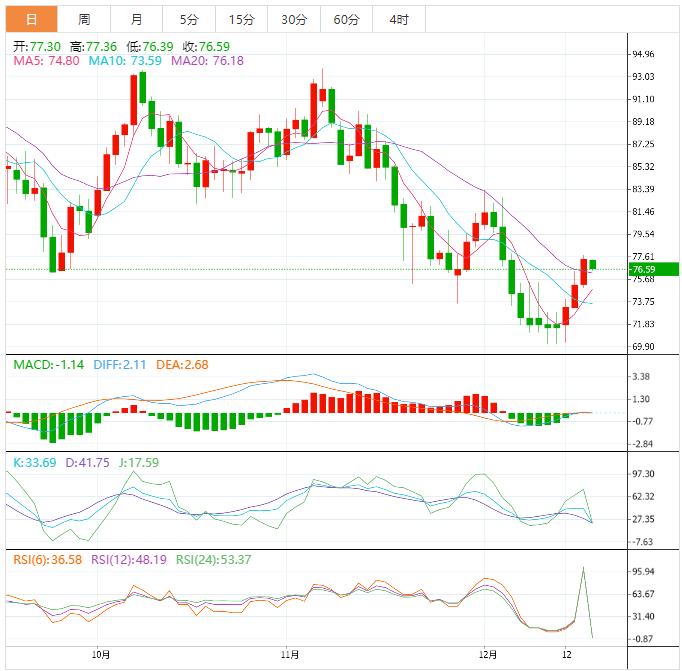Click the MA20: 76.18 indicator label
Screen dimensions: 682x671
point(207,61)
